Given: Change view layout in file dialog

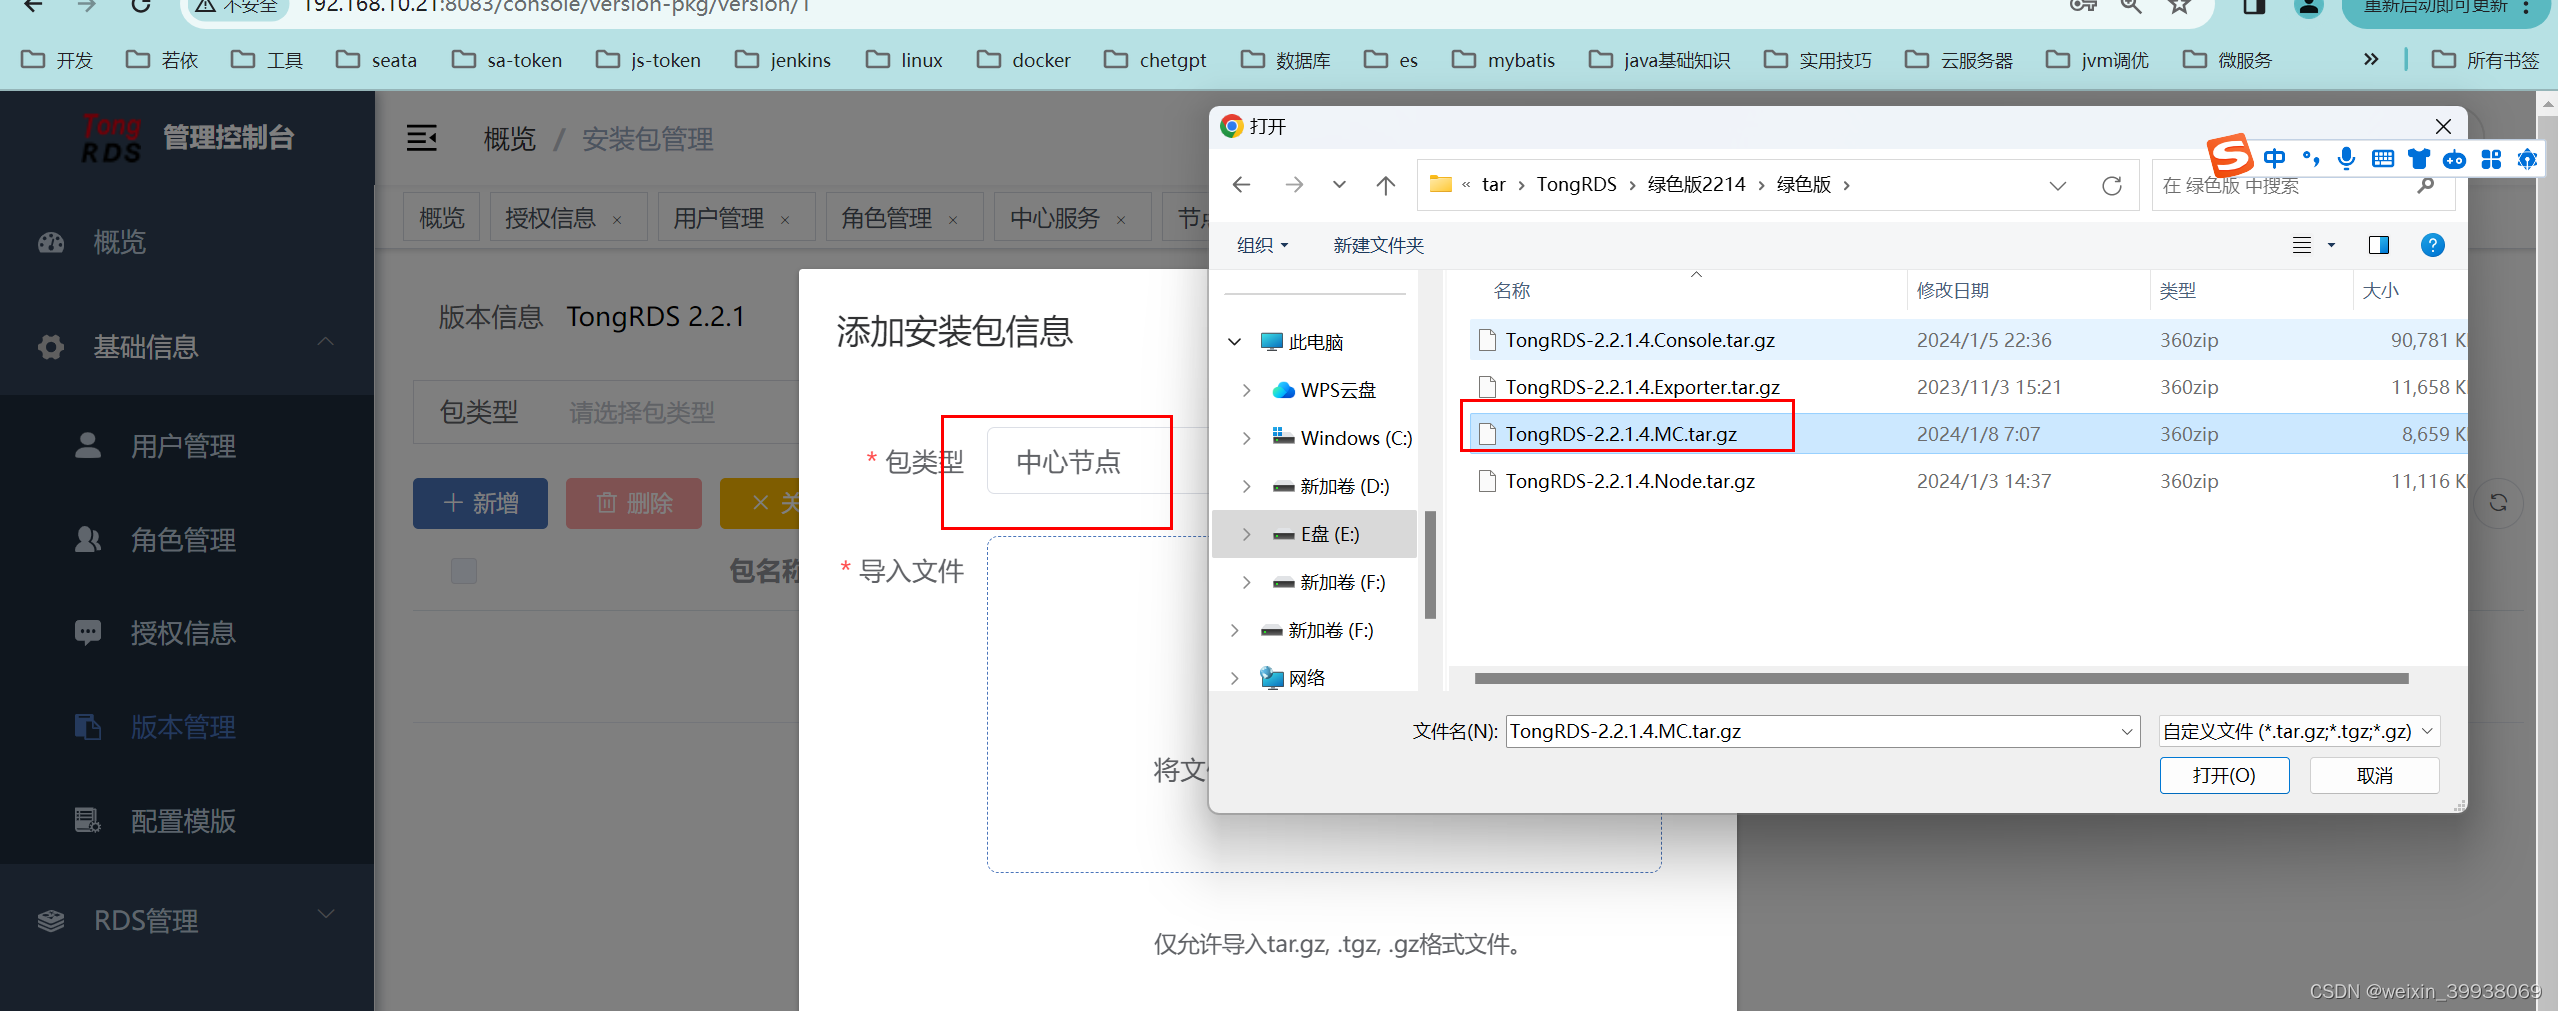Looking at the screenshot, I should [x=2302, y=245].
